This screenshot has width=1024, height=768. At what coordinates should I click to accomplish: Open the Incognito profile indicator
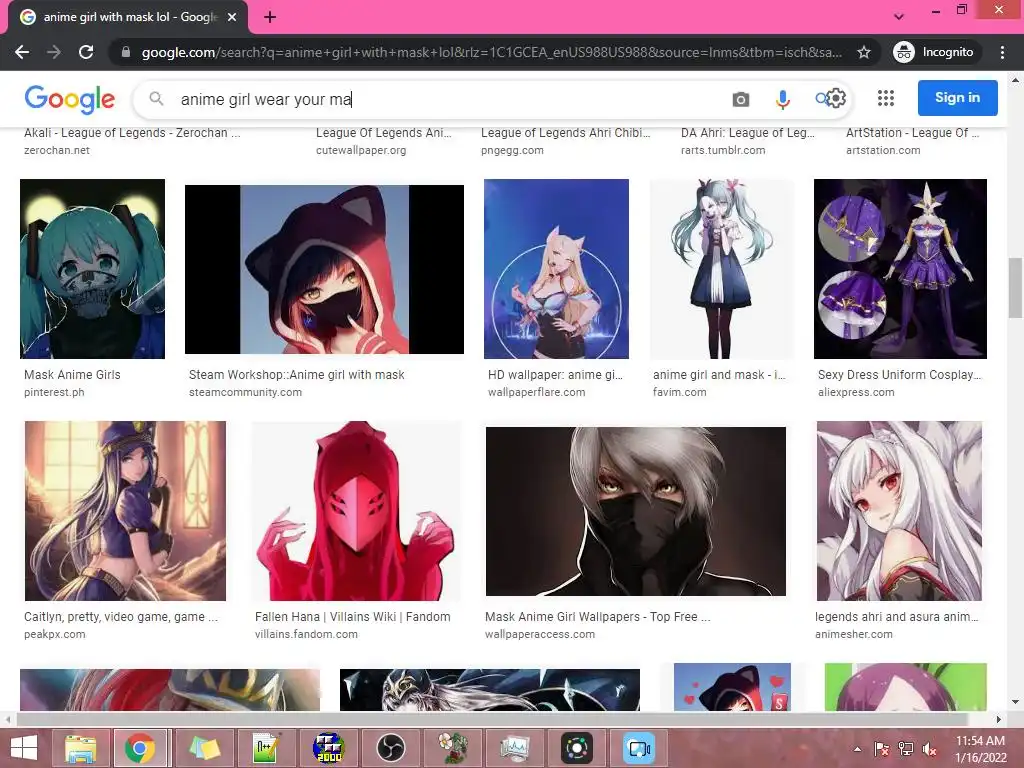[935, 52]
